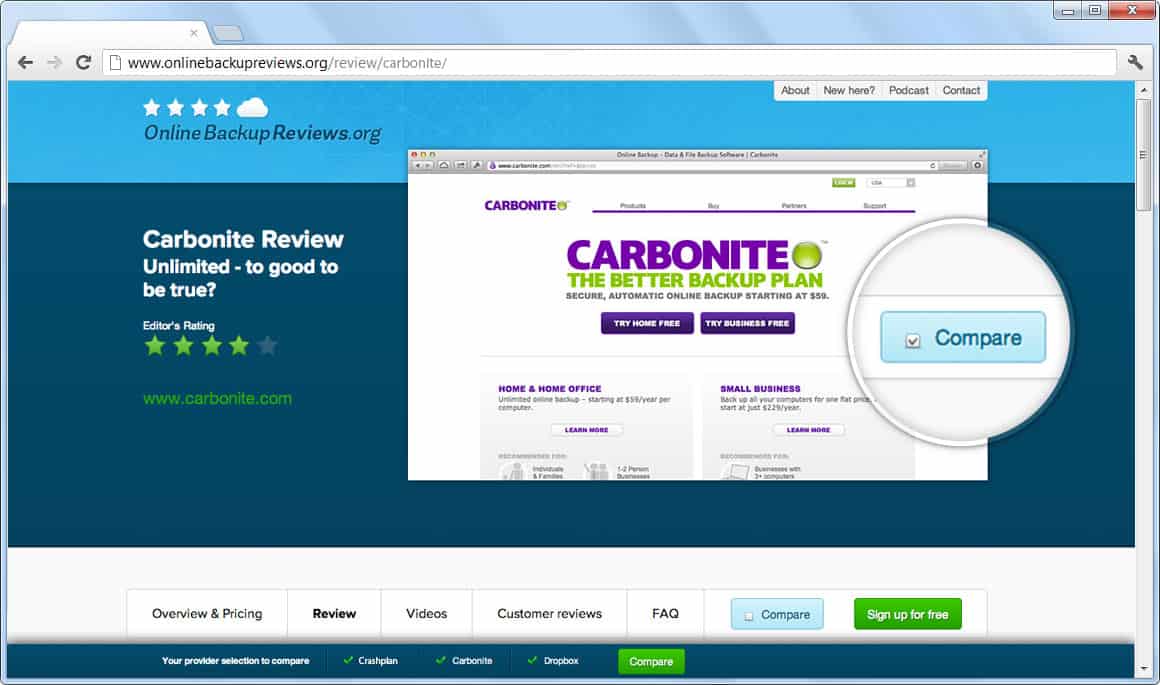The image size is (1160, 685).
Task: Click "Your provider selection to compare" text
Action: [235, 661]
